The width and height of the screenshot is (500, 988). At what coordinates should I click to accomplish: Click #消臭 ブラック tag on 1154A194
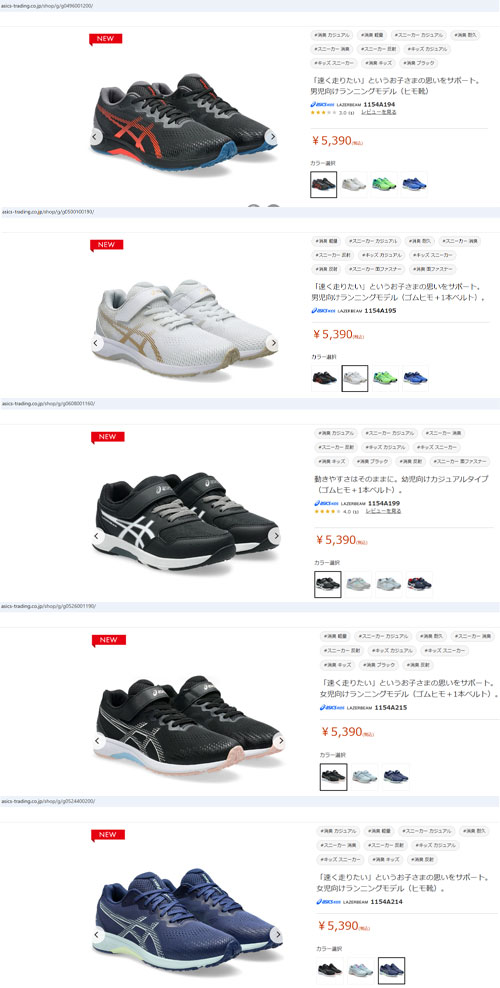(419, 63)
